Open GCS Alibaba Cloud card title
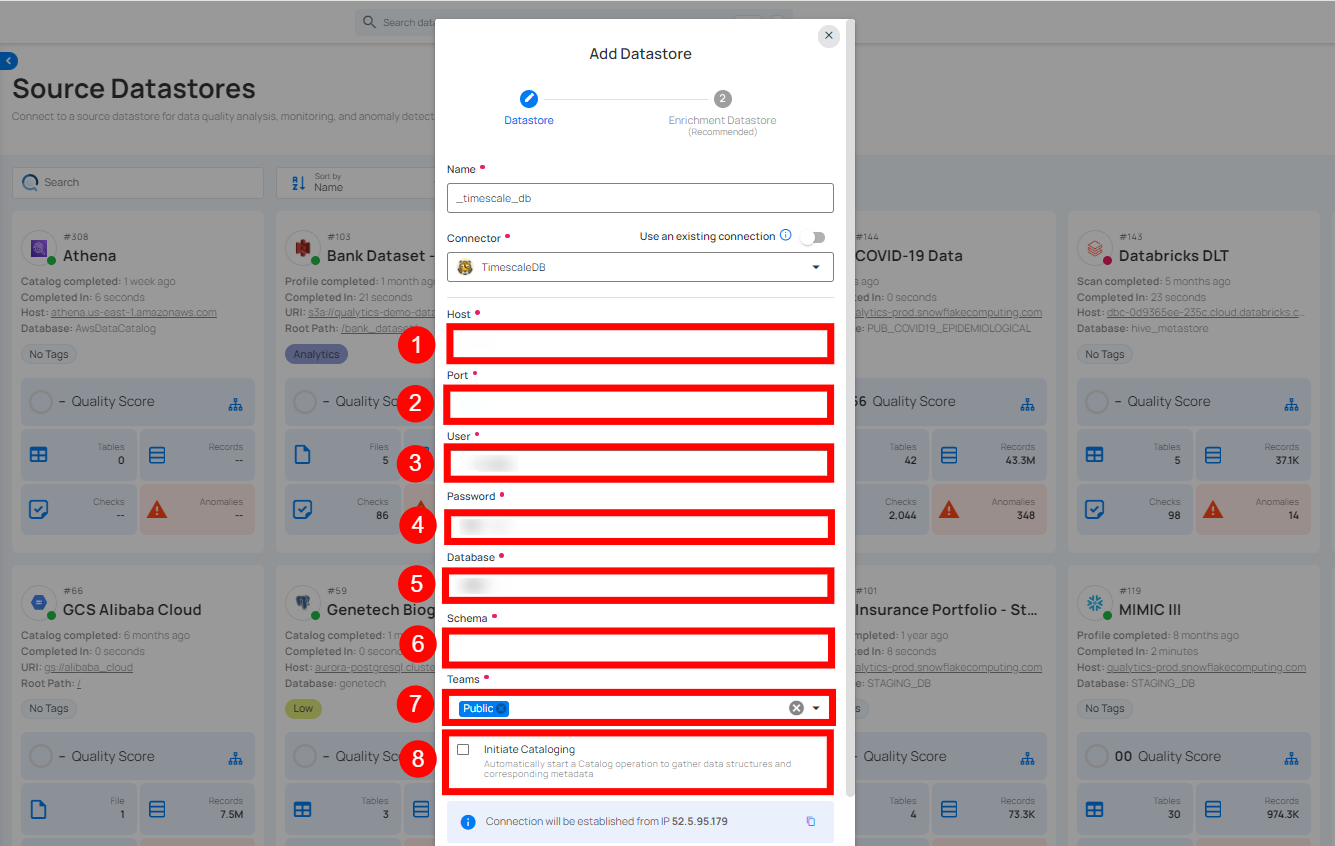This screenshot has width=1335, height=846. 132,609
